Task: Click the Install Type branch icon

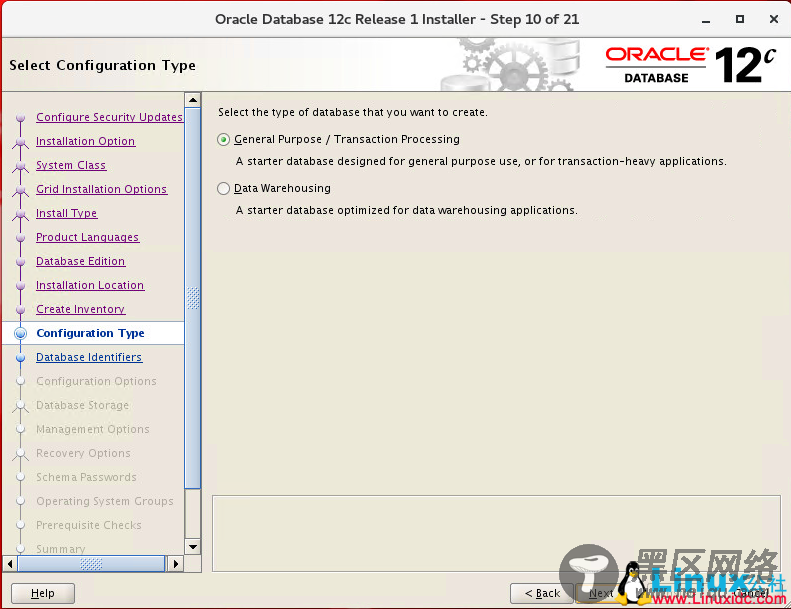Action: 20,215
